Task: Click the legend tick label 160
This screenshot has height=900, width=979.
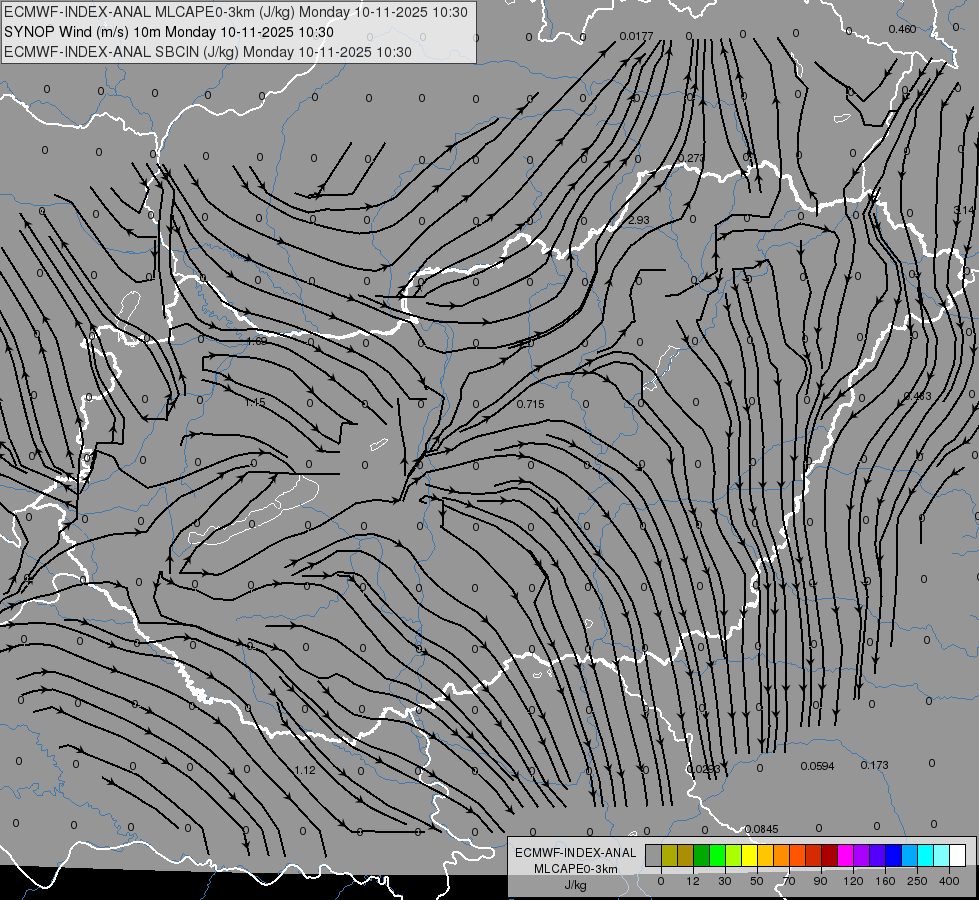Action: coord(885,881)
